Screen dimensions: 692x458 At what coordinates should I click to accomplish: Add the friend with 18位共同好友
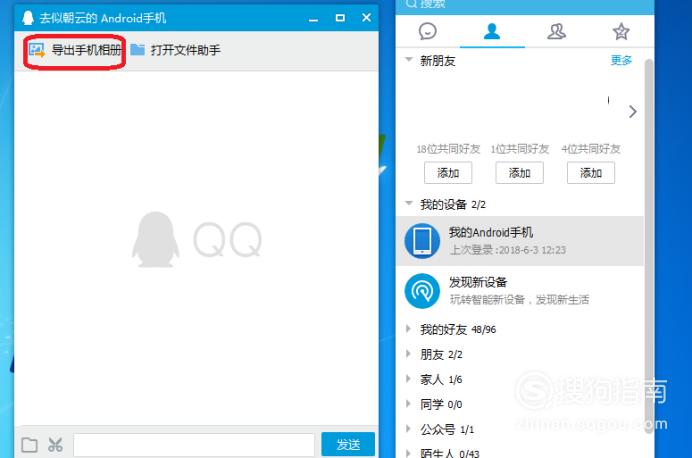[448, 173]
